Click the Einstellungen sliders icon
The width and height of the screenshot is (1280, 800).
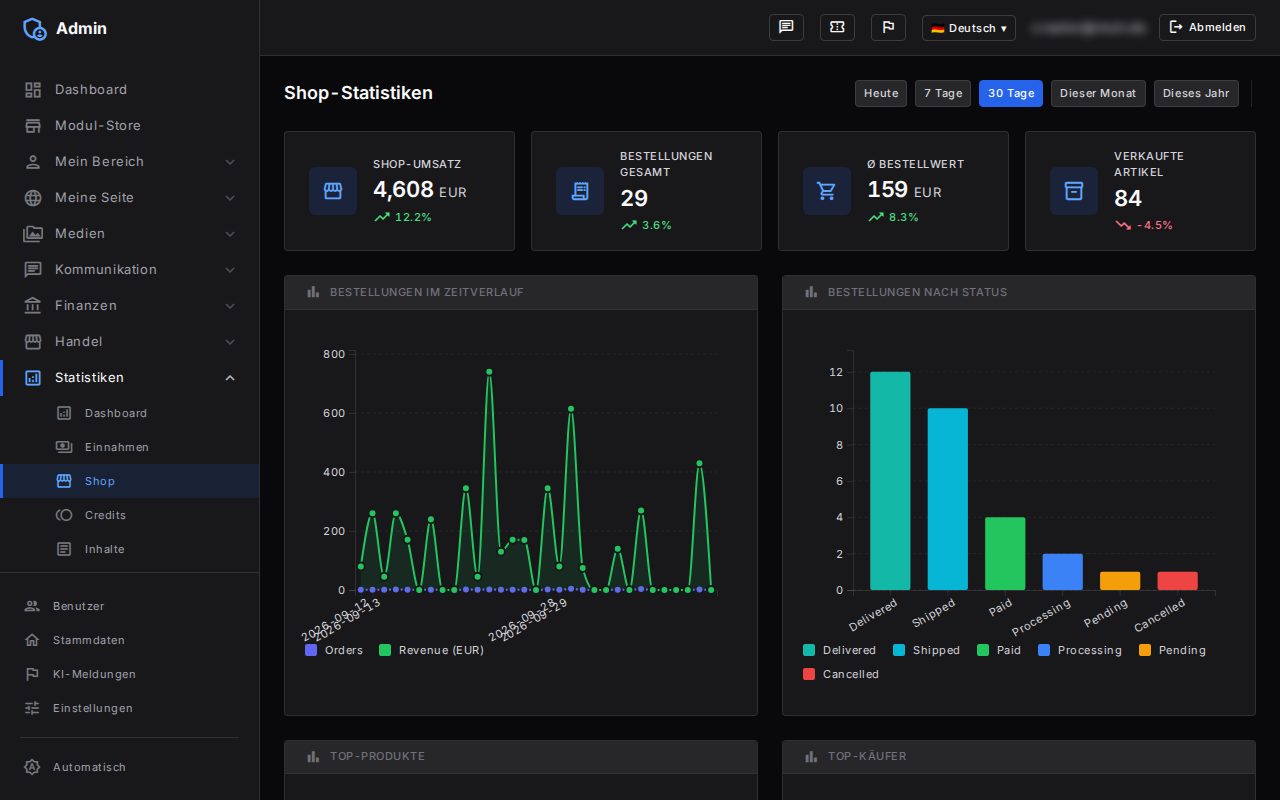(x=32, y=708)
